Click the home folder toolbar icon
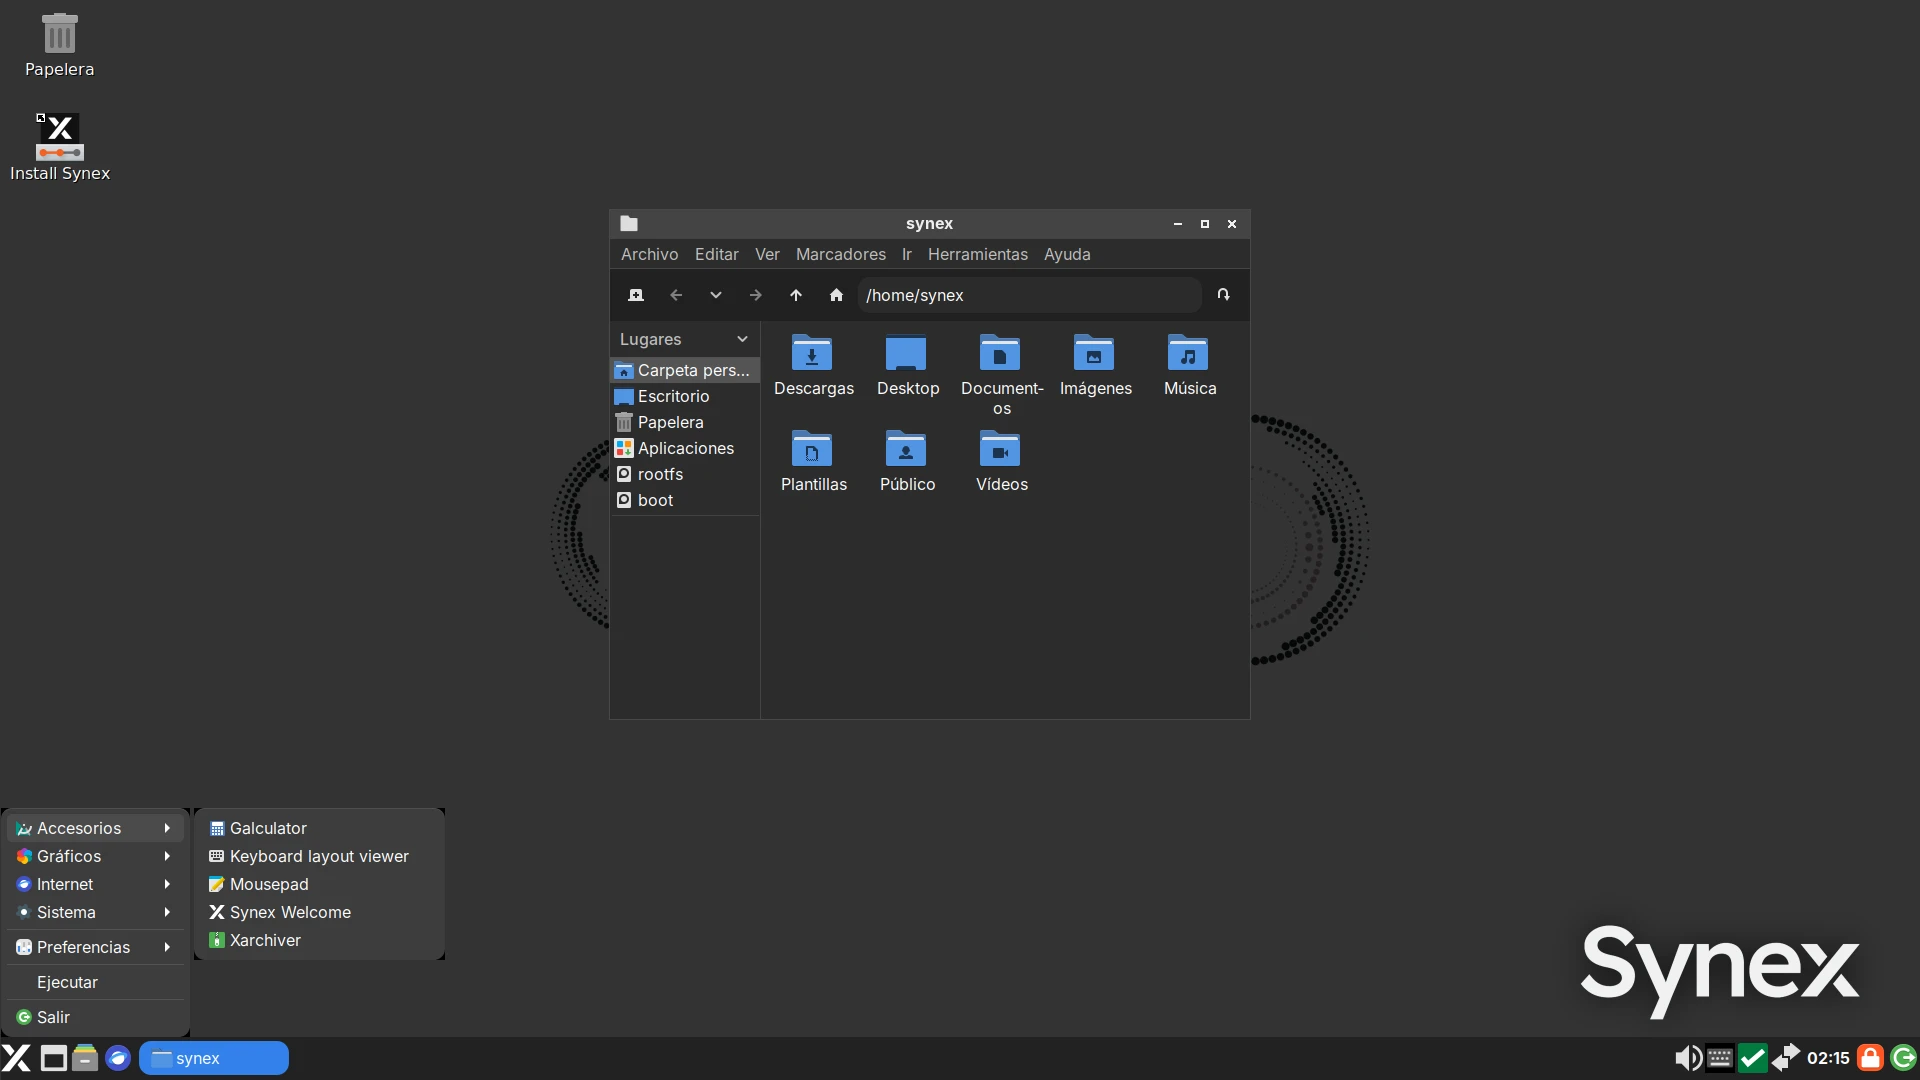 coord(836,295)
